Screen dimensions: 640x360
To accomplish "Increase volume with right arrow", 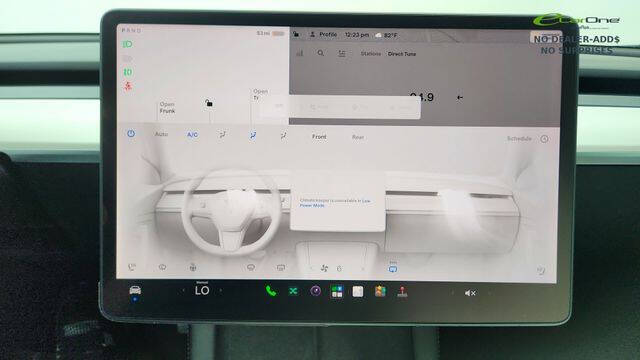I will (x=489, y=293).
